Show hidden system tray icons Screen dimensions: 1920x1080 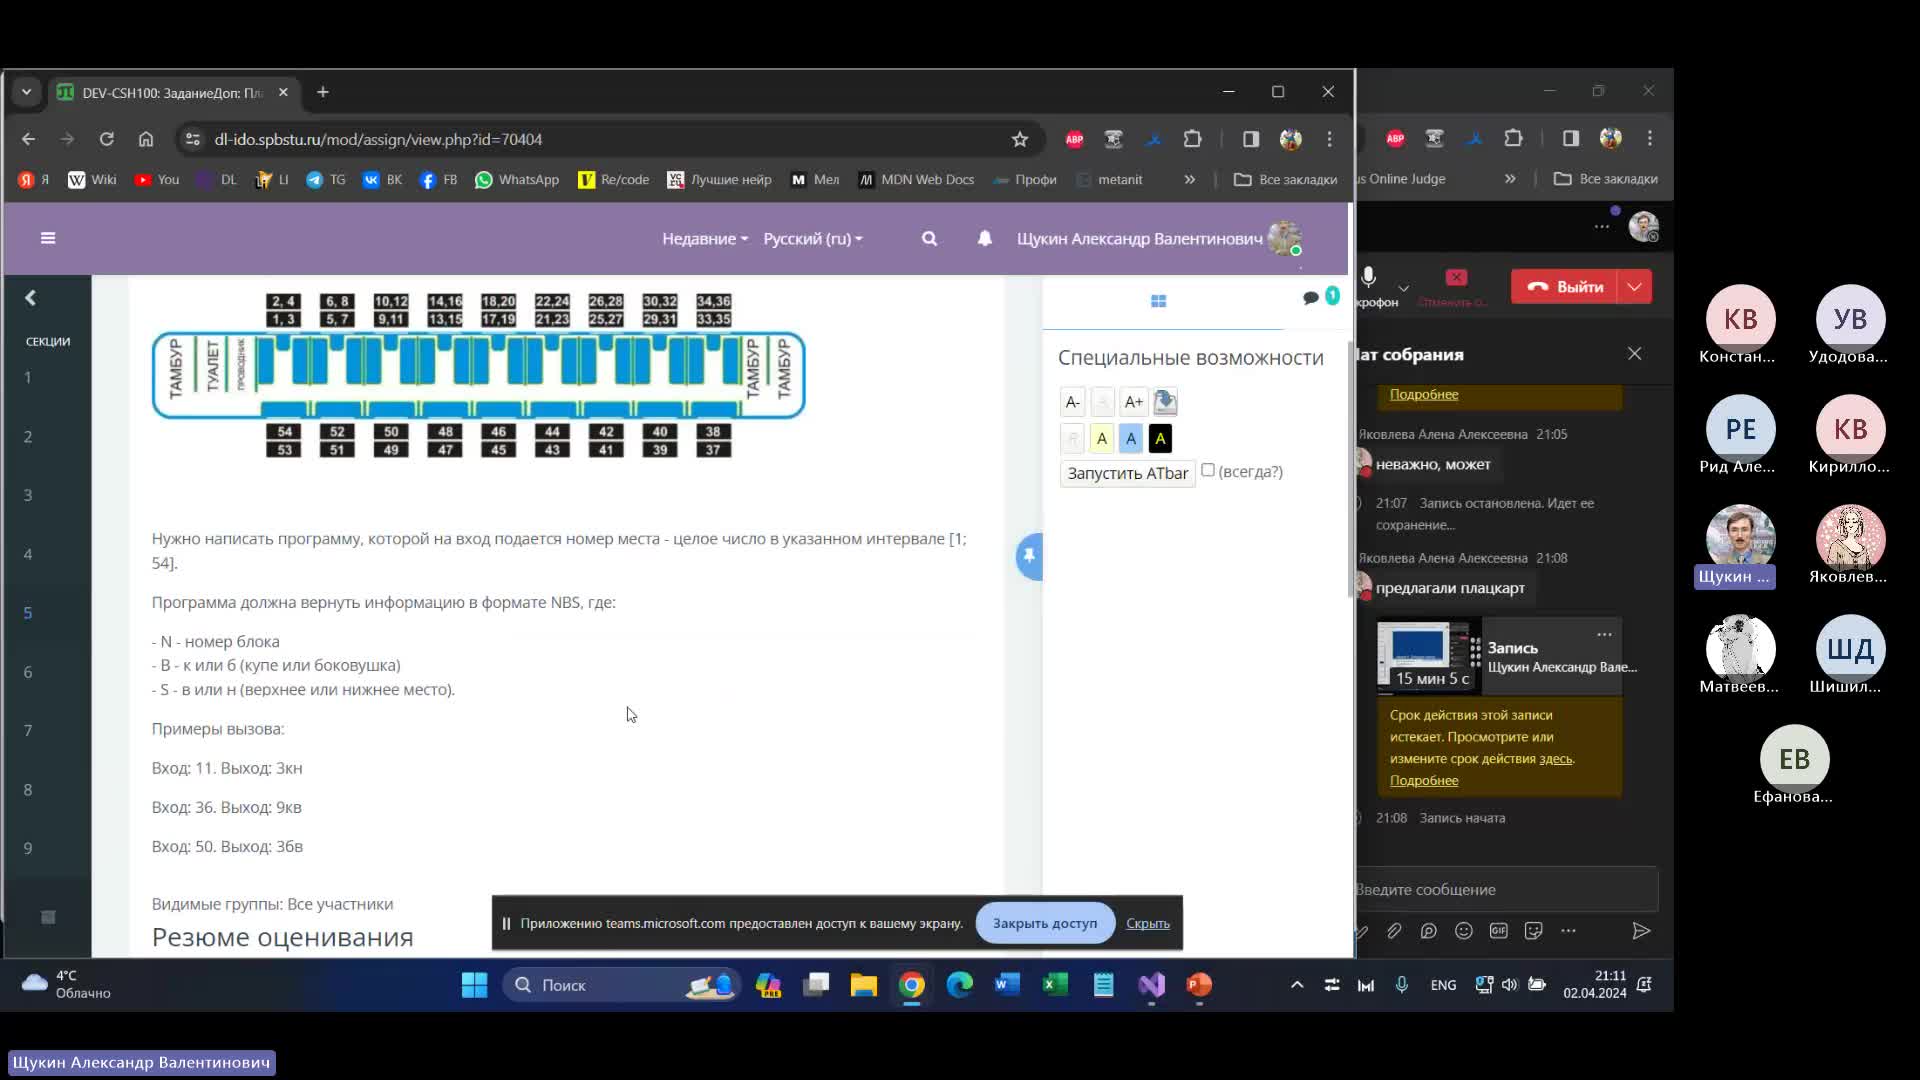(x=1297, y=985)
